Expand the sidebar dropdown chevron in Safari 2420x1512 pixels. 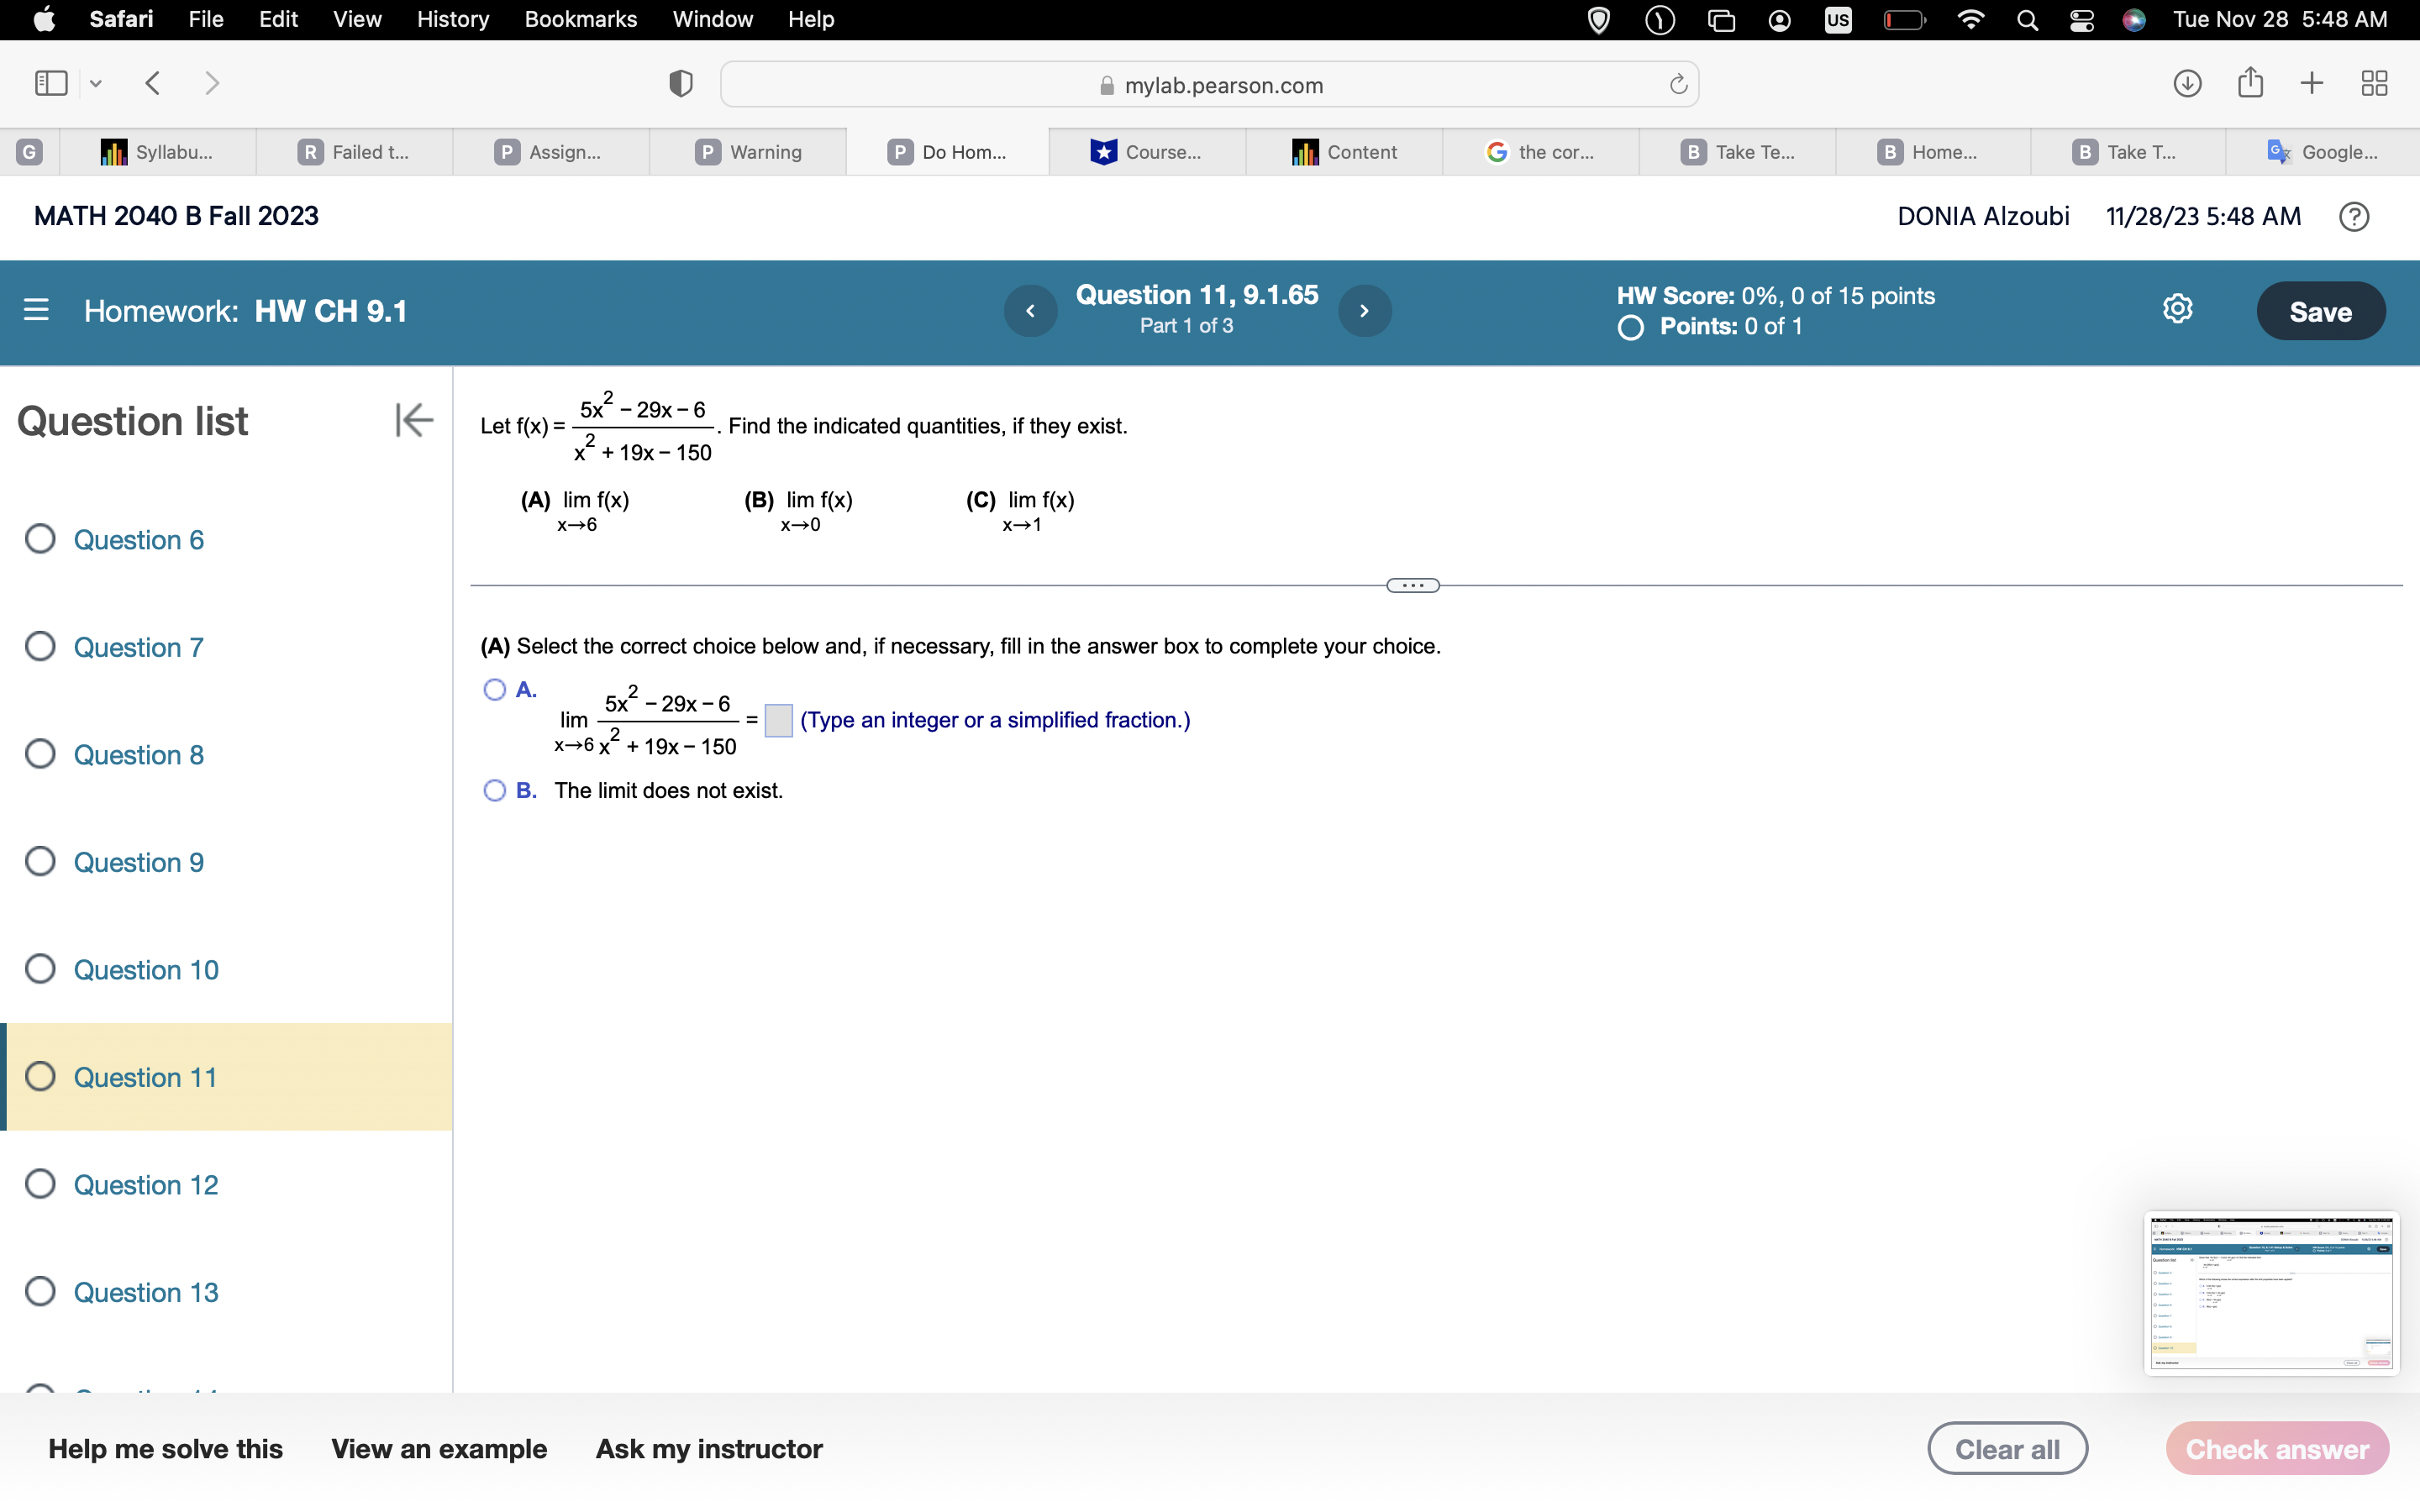tap(96, 84)
